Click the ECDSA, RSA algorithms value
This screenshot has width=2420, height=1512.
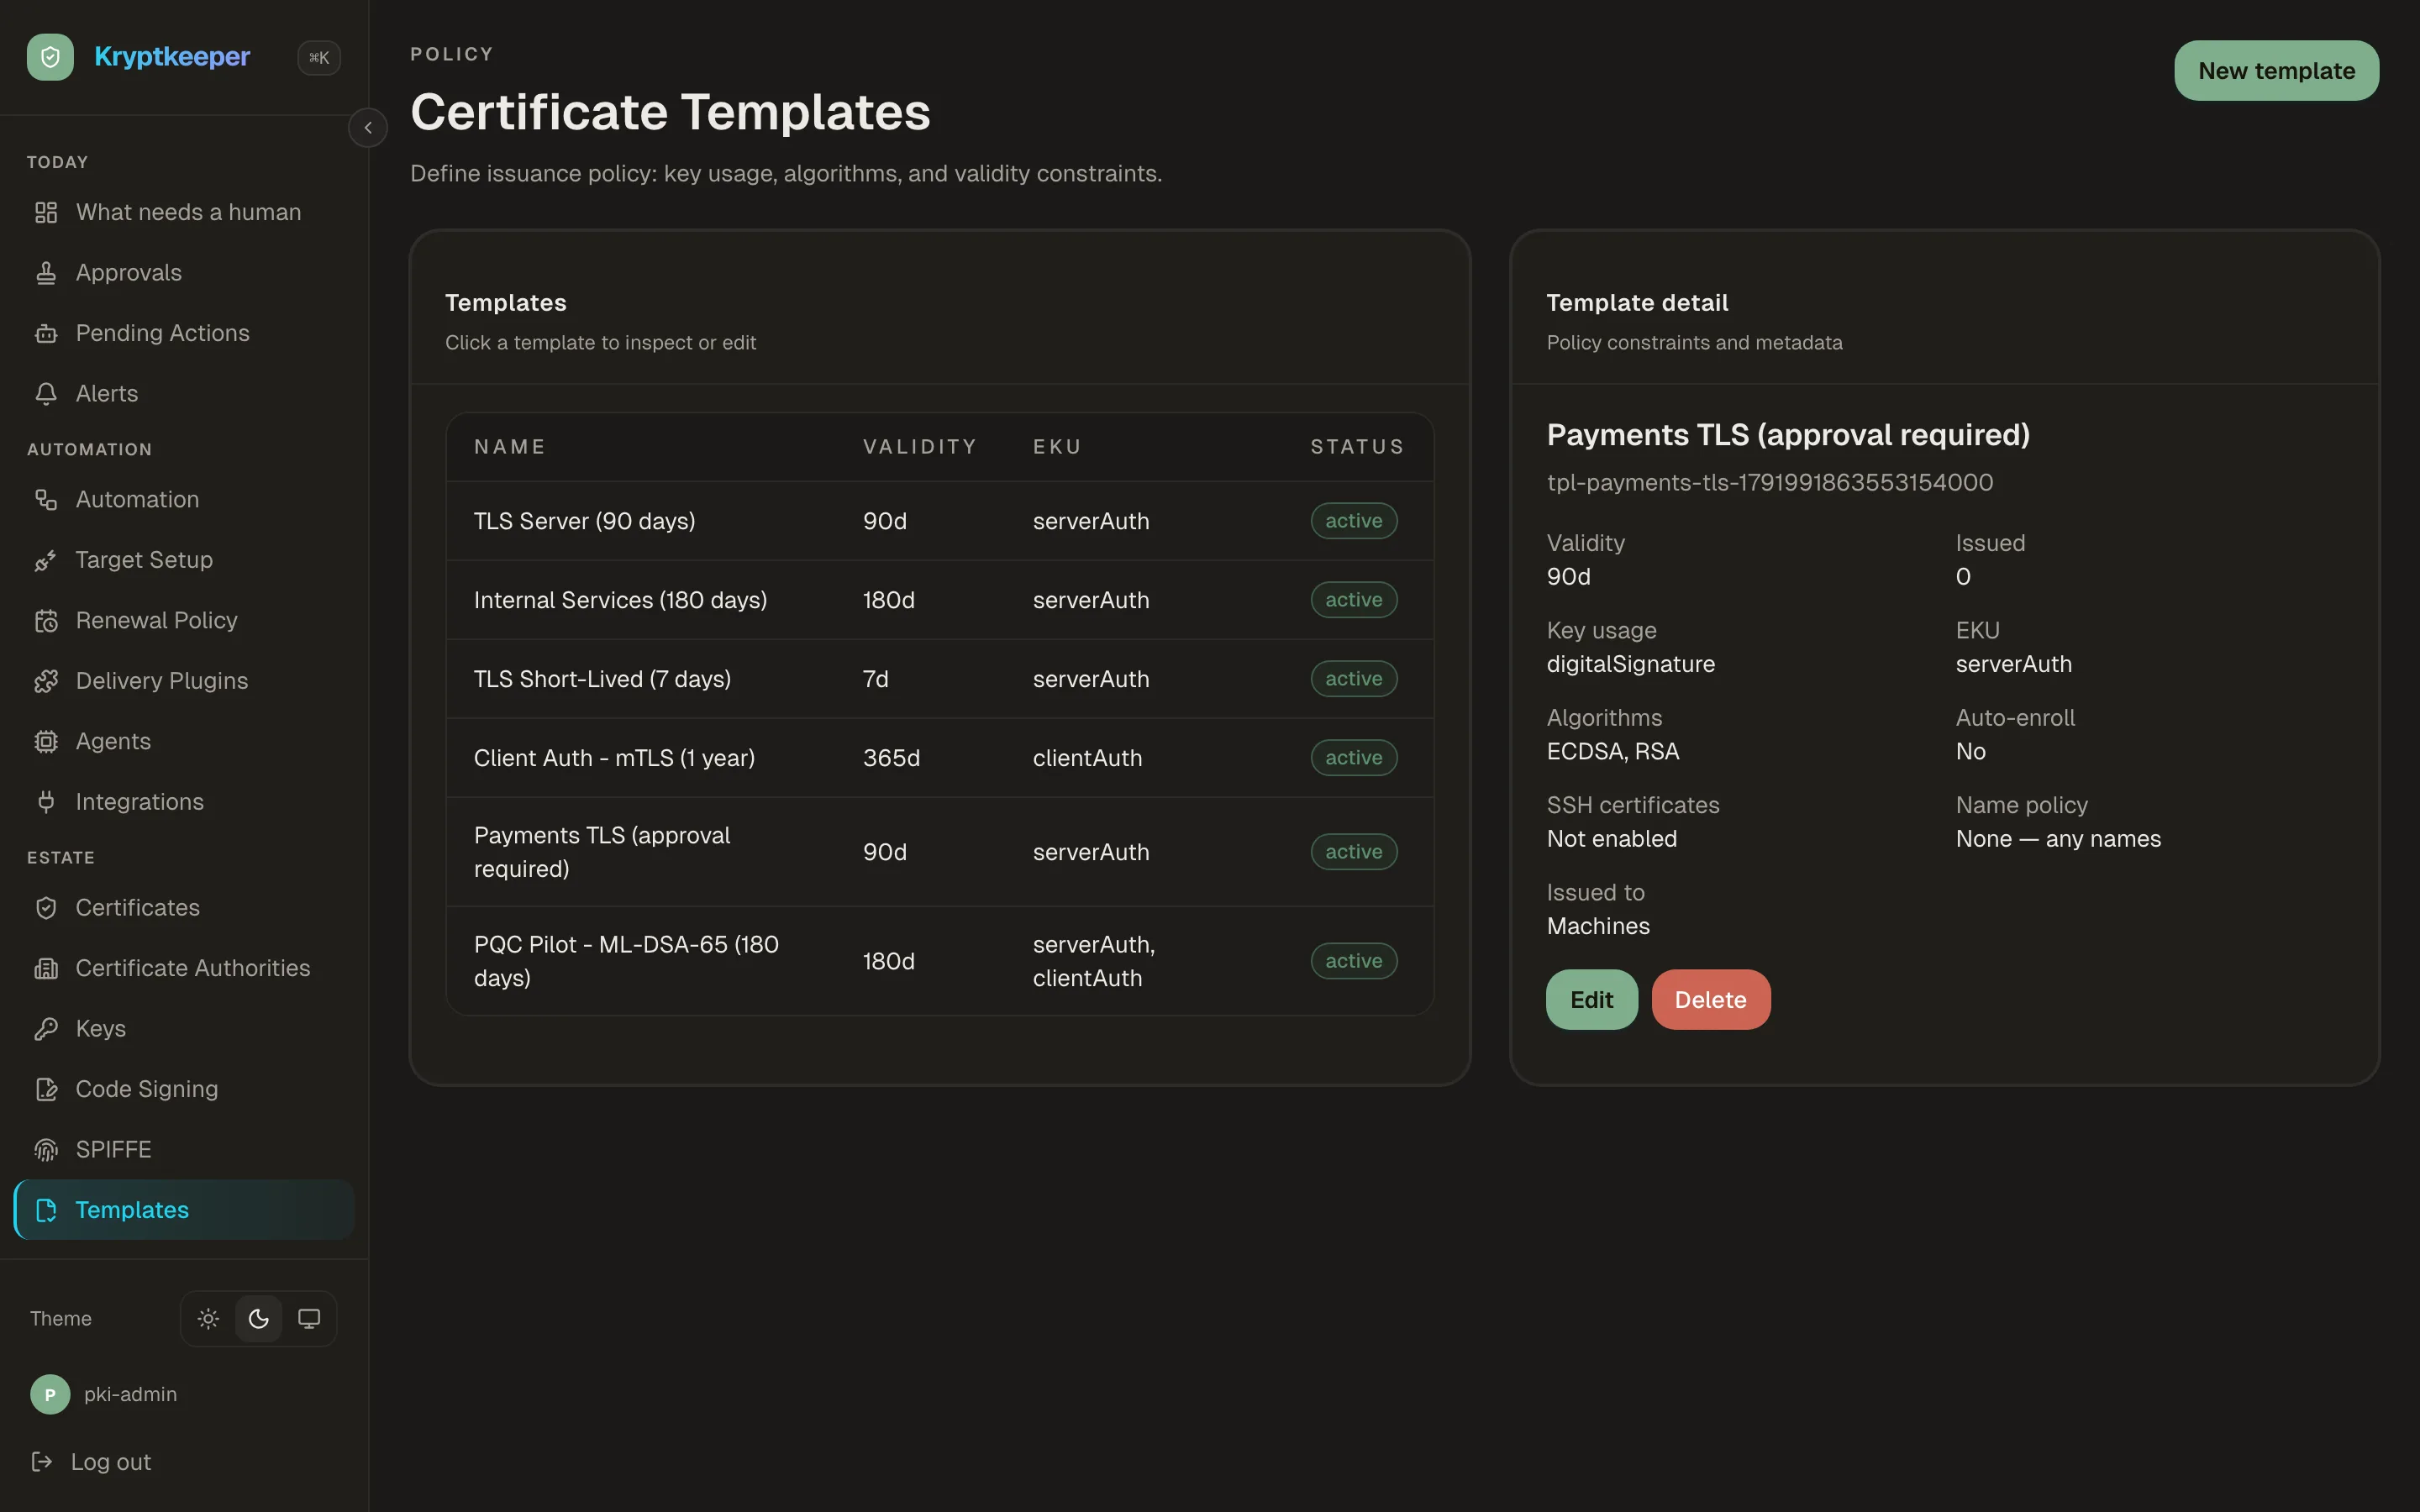tap(1612, 751)
